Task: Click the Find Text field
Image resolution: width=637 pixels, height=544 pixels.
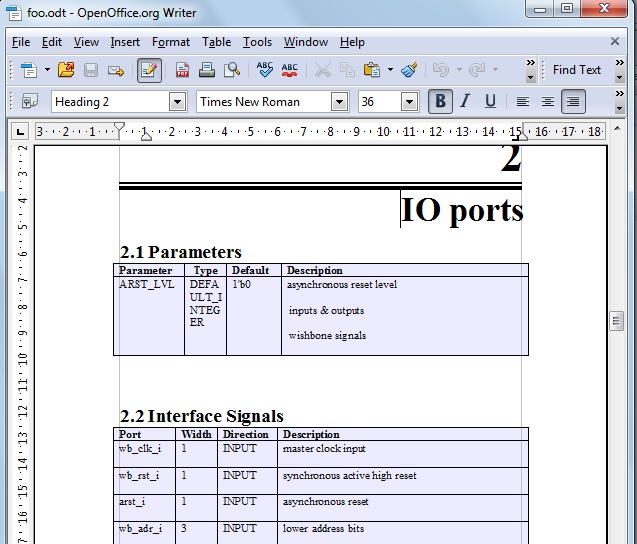Action: click(576, 70)
